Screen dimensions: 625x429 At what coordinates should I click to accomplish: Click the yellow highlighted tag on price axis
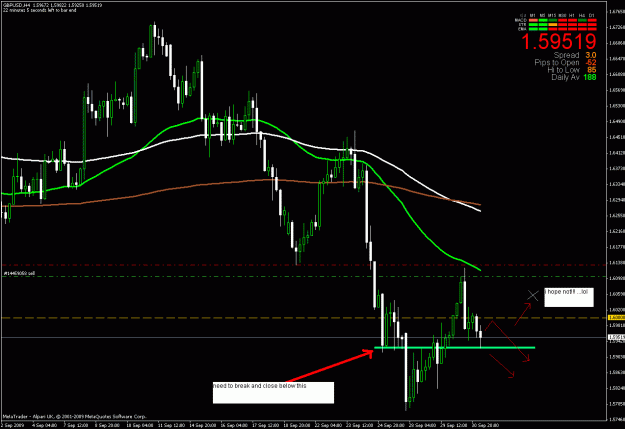coord(616,318)
